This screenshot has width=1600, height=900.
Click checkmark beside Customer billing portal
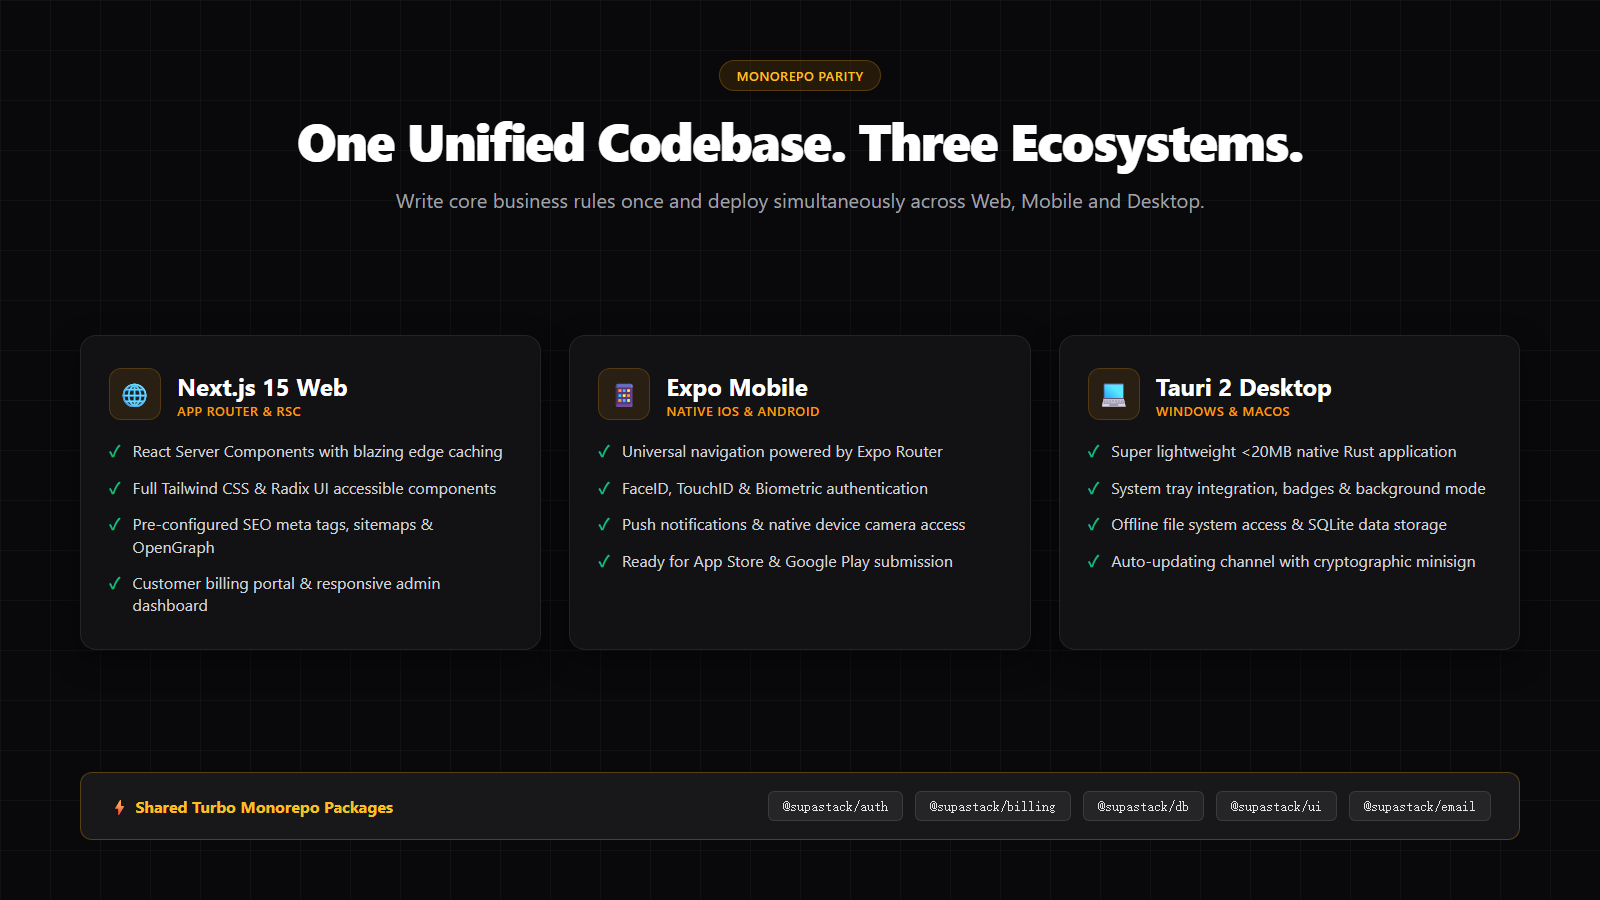pyautogui.click(x=115, y=584)
